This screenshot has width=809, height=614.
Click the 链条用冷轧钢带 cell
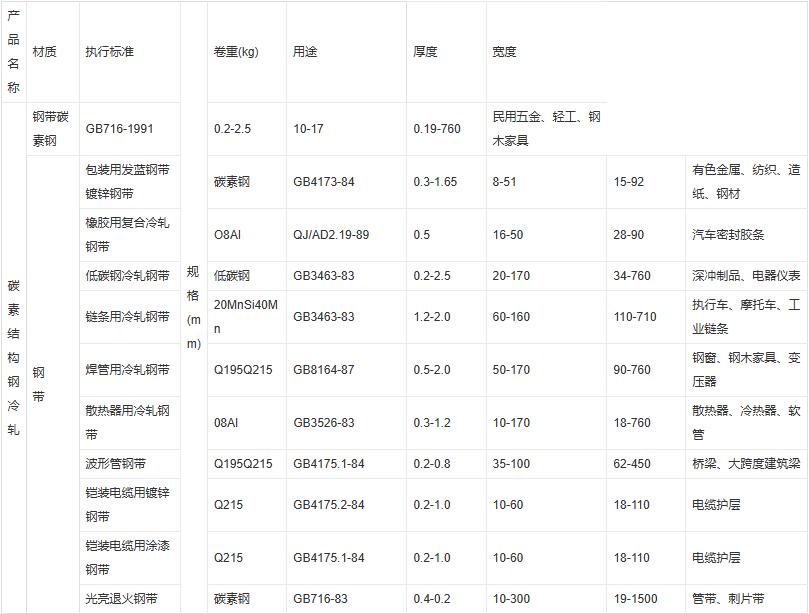[128, 317]
